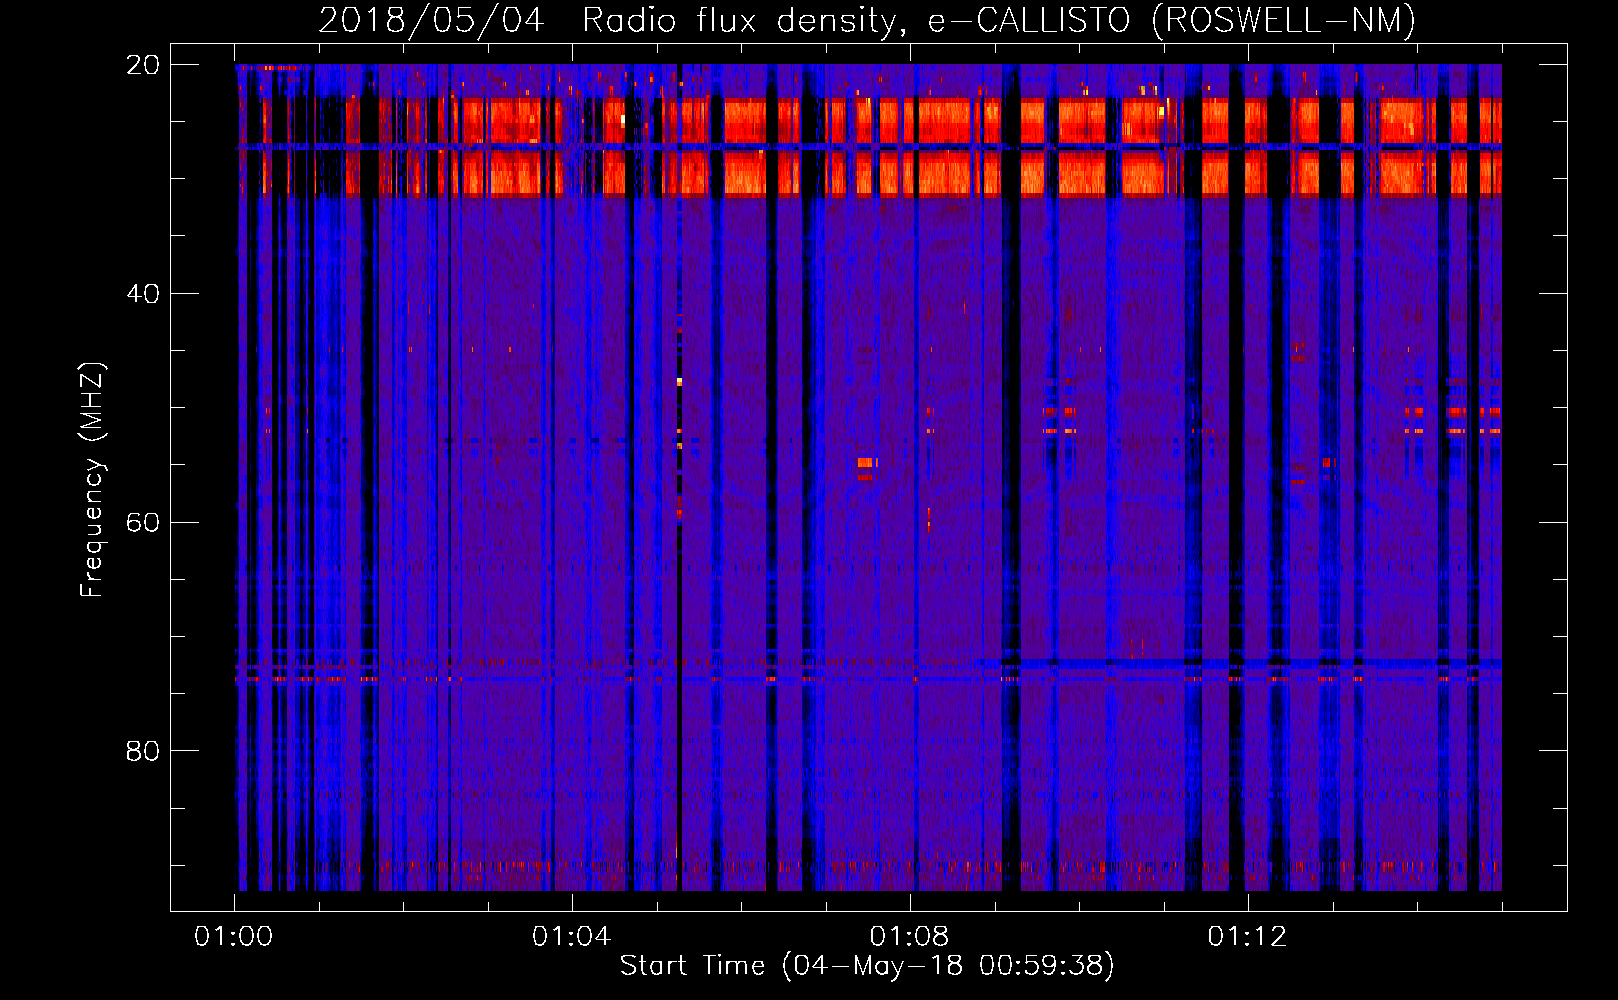Click the 'Start Time (04-May-18 00:59:38)' label
Image resolution: width=1618 pixels, height=1000 pixels.
pos(867,966)
